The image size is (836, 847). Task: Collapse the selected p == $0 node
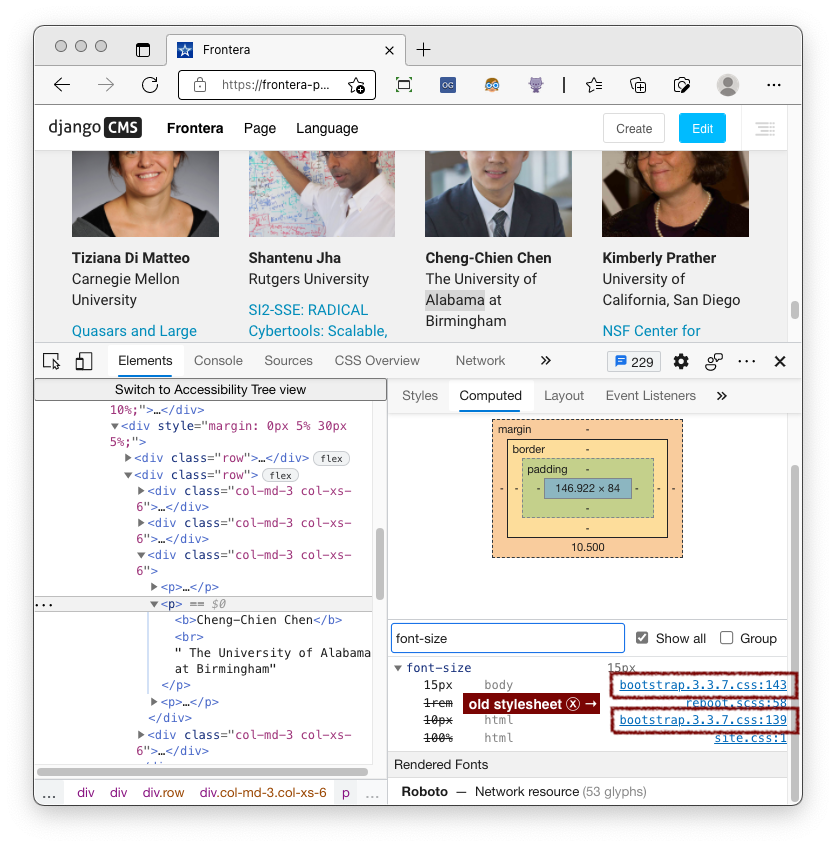pos(154,604)
